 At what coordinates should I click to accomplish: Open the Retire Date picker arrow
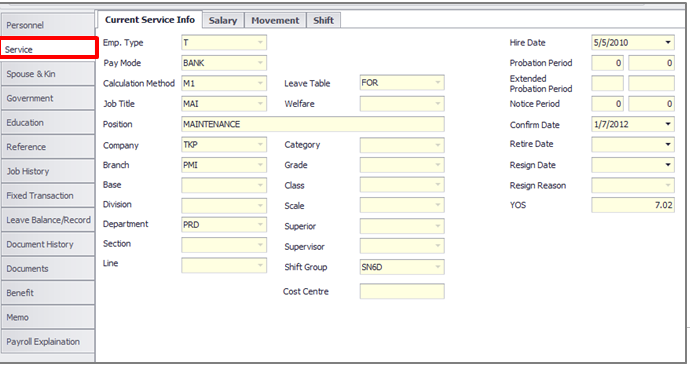668,144
